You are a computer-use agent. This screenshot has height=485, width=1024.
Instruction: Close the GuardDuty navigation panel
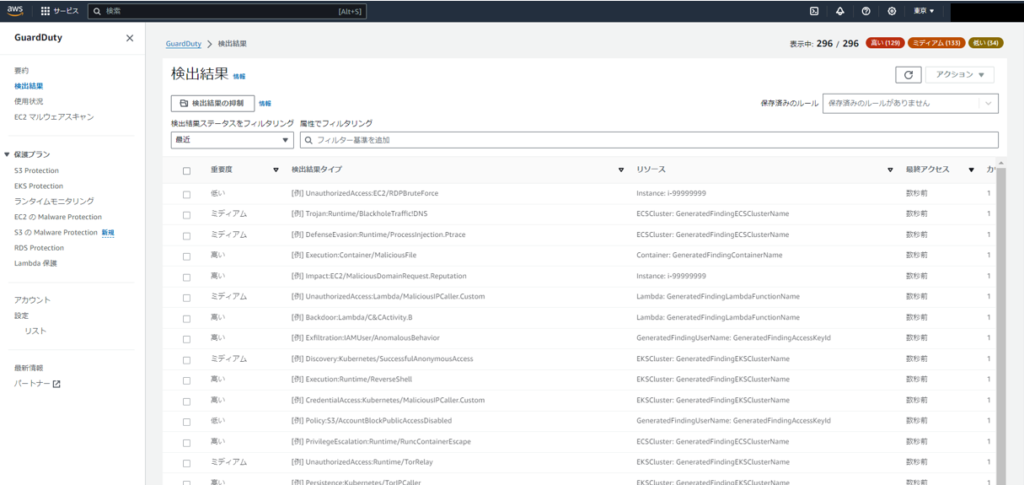tap(129, 38)
